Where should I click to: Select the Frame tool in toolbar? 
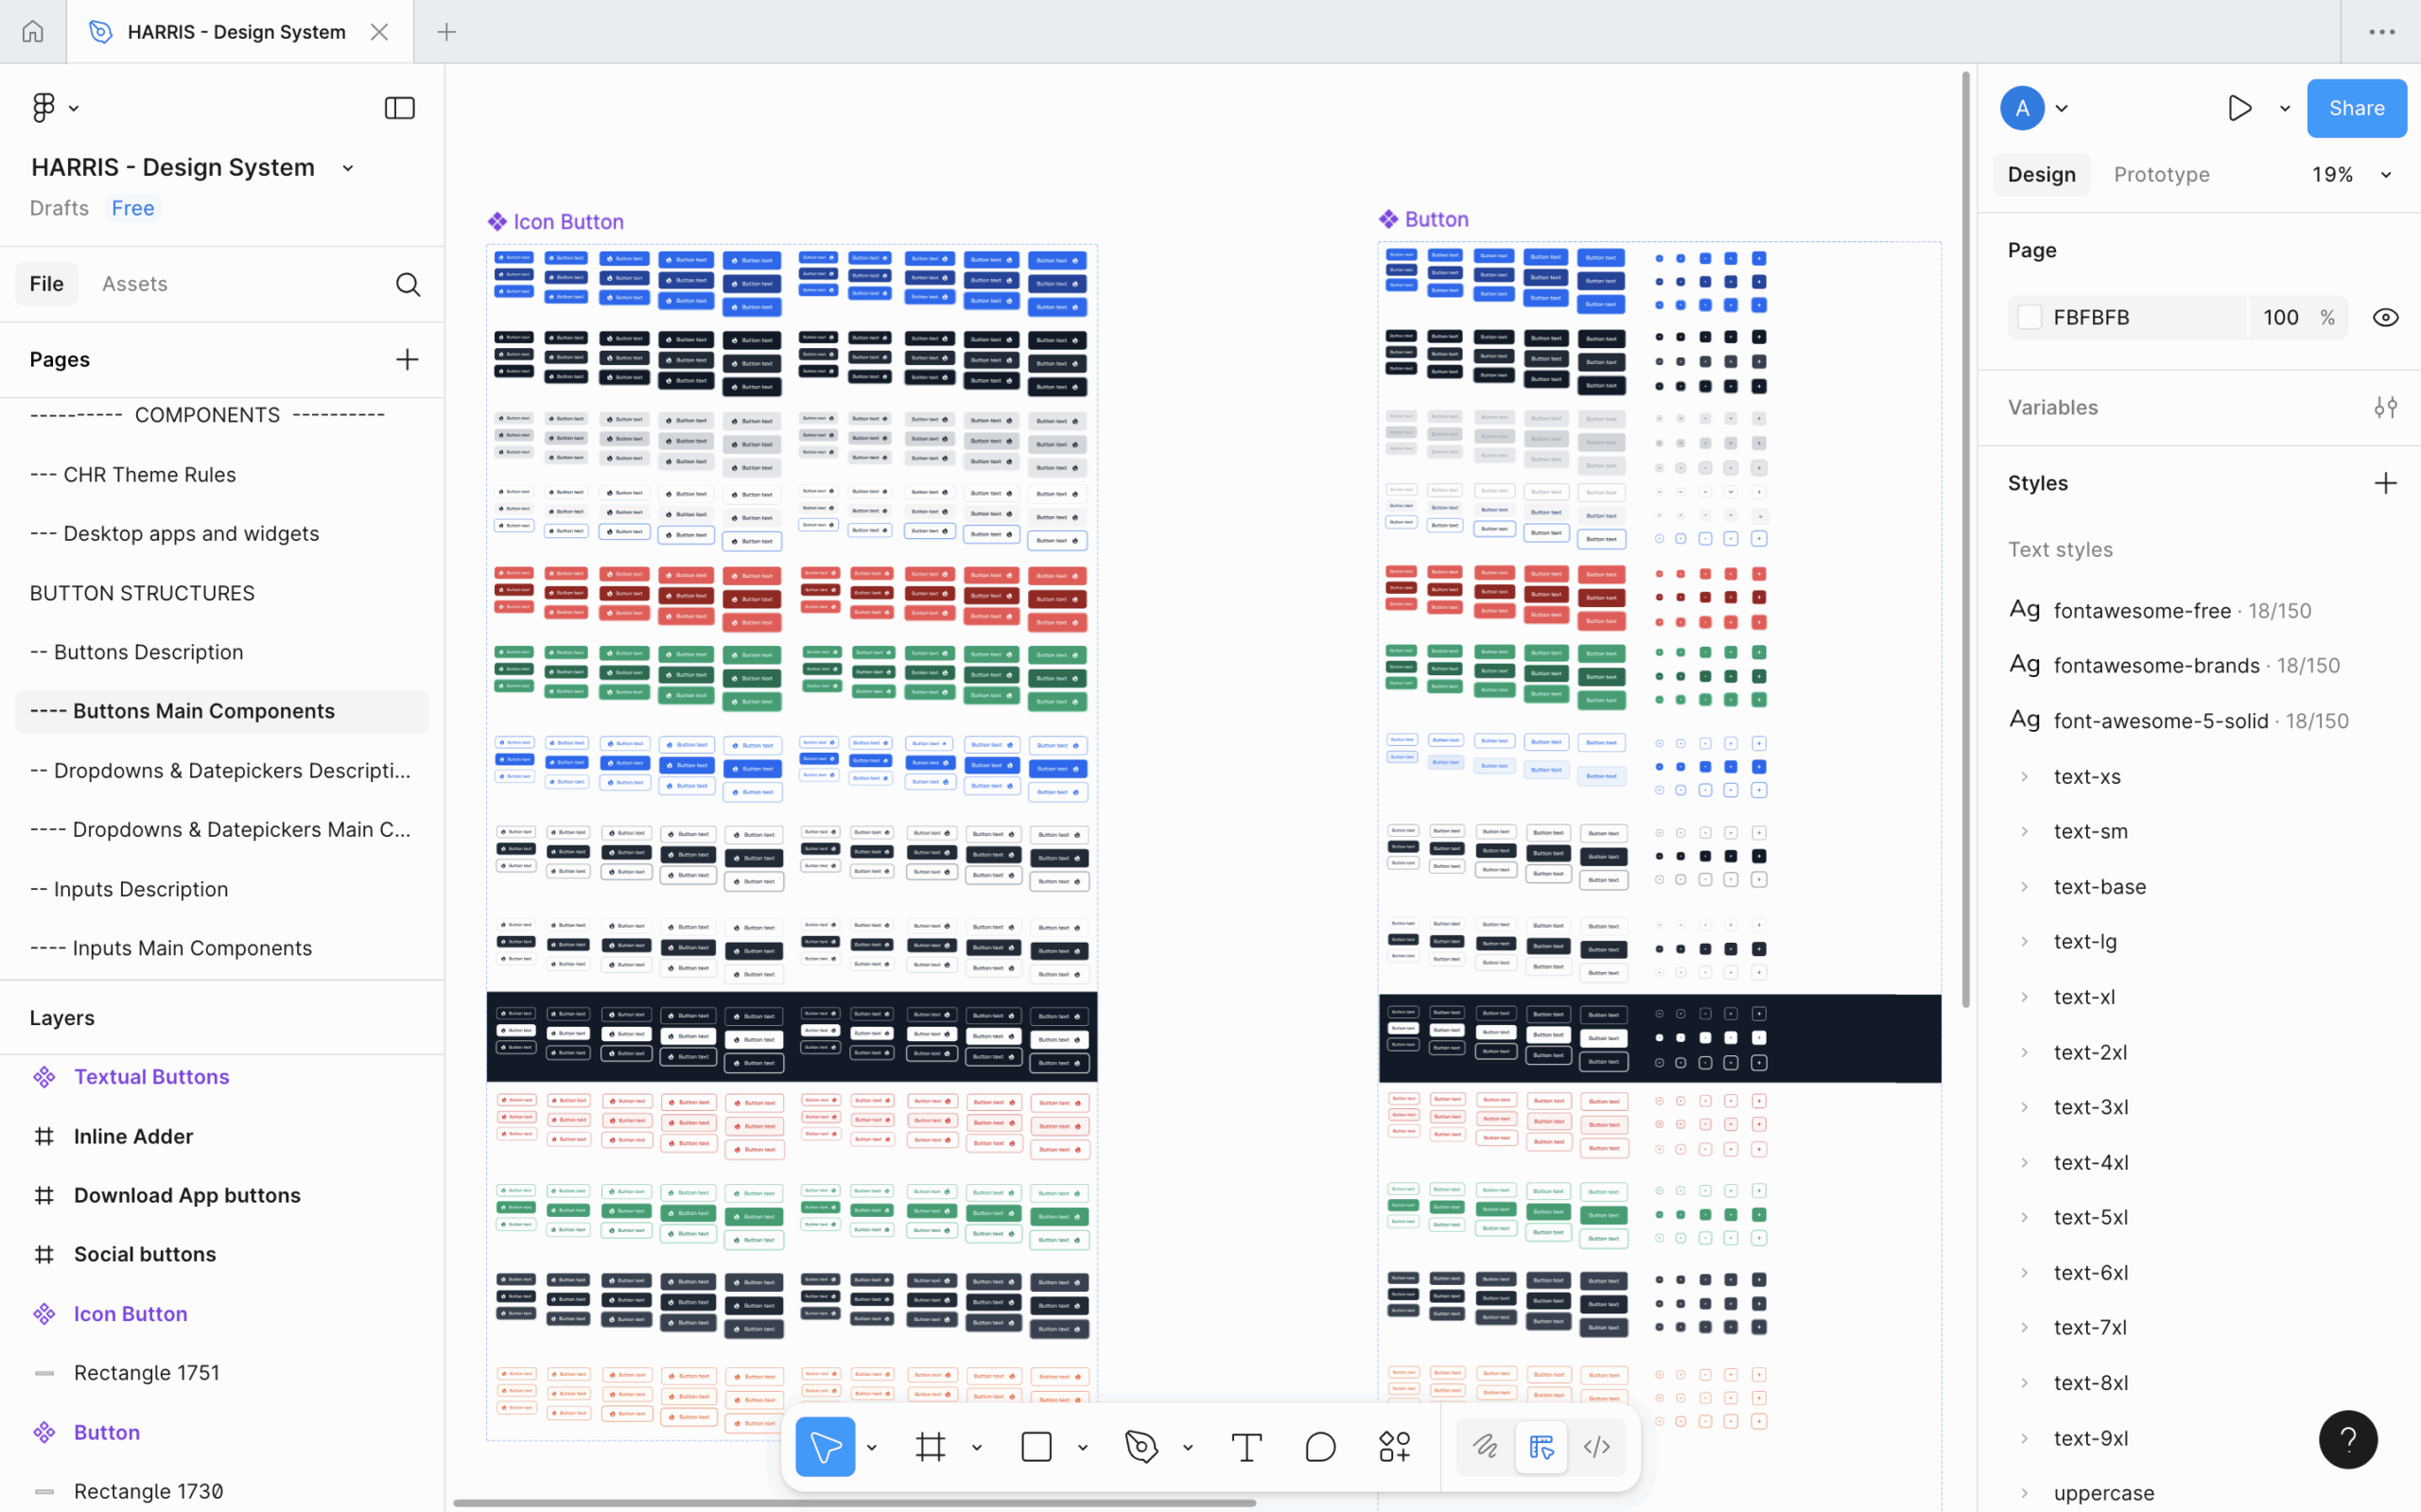[930, 1447]
